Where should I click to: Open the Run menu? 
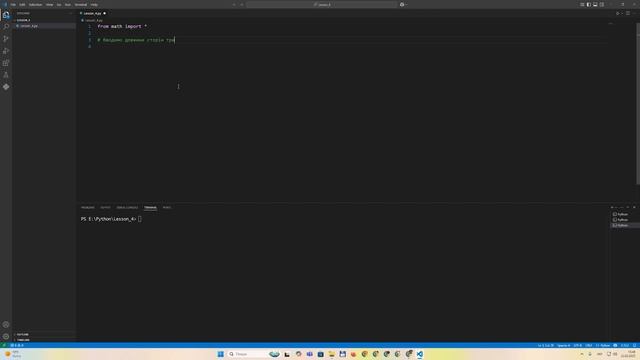point(68,4)
